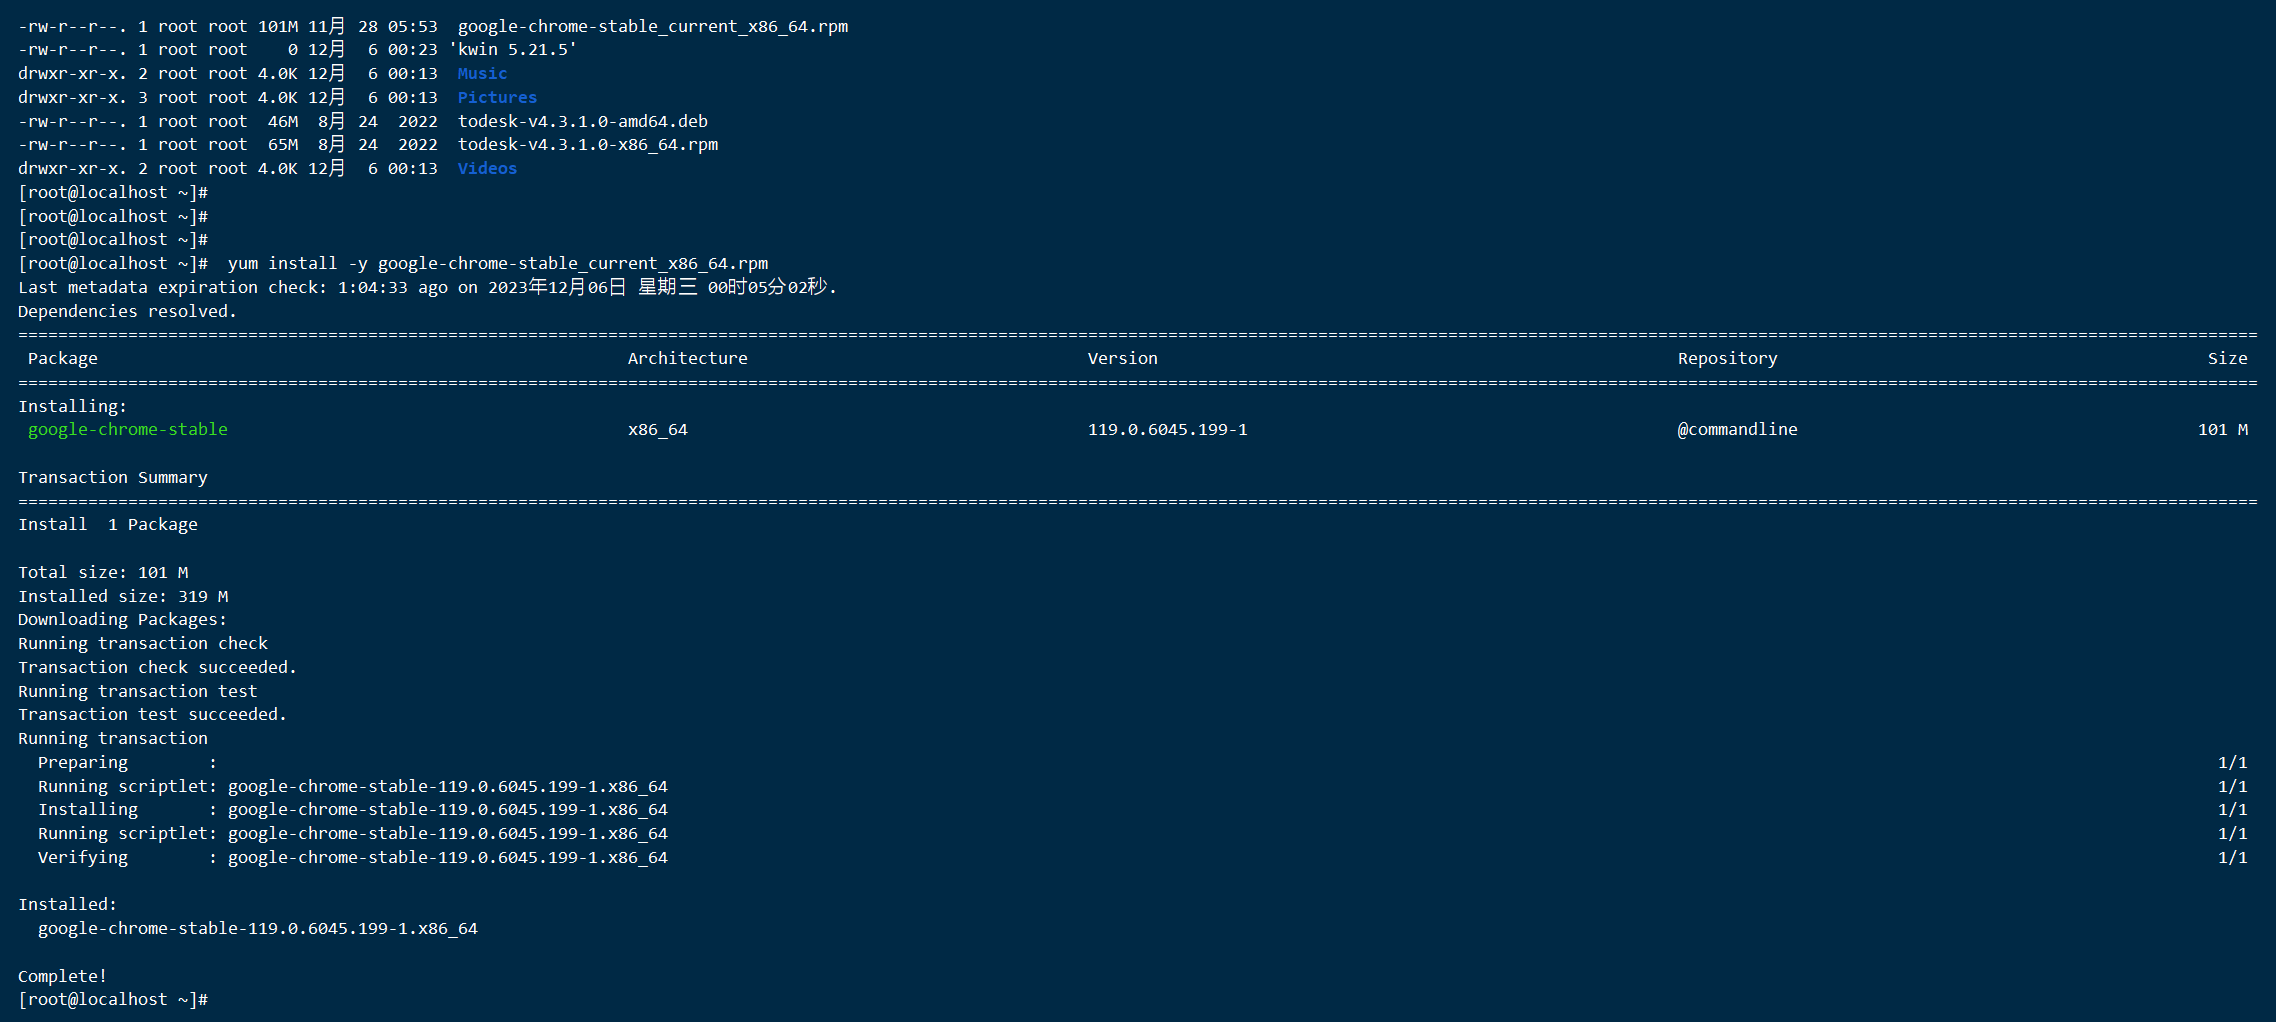Click the 101 M size value in the table
The width and height of the screenshot is (2276, 1022).
(2223, 430)
